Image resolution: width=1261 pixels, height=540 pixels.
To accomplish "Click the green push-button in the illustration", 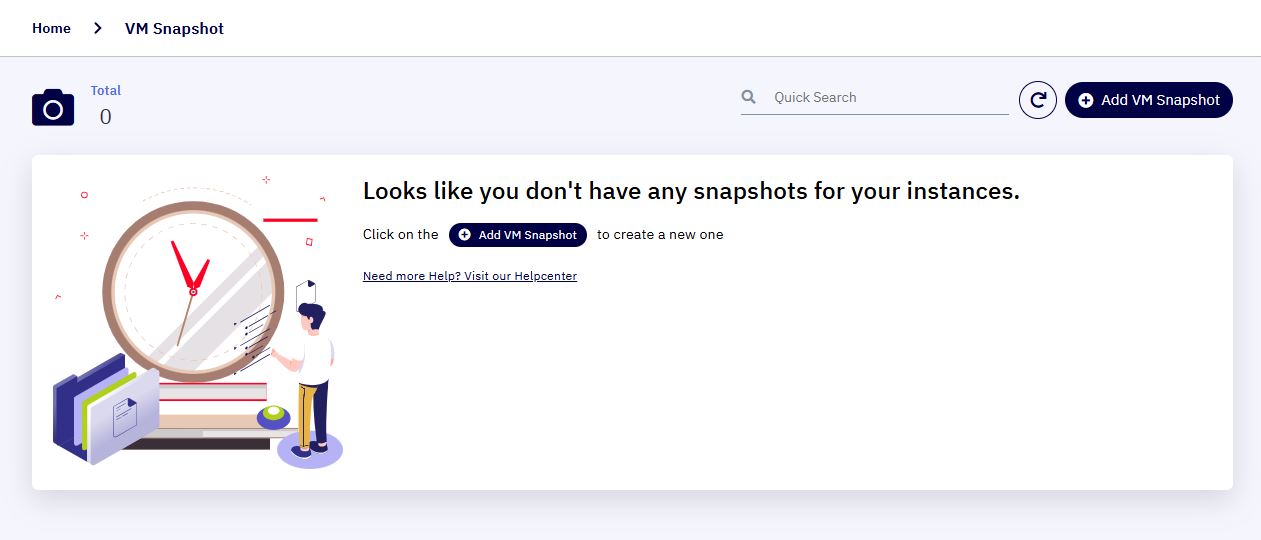I will [273, 416].
